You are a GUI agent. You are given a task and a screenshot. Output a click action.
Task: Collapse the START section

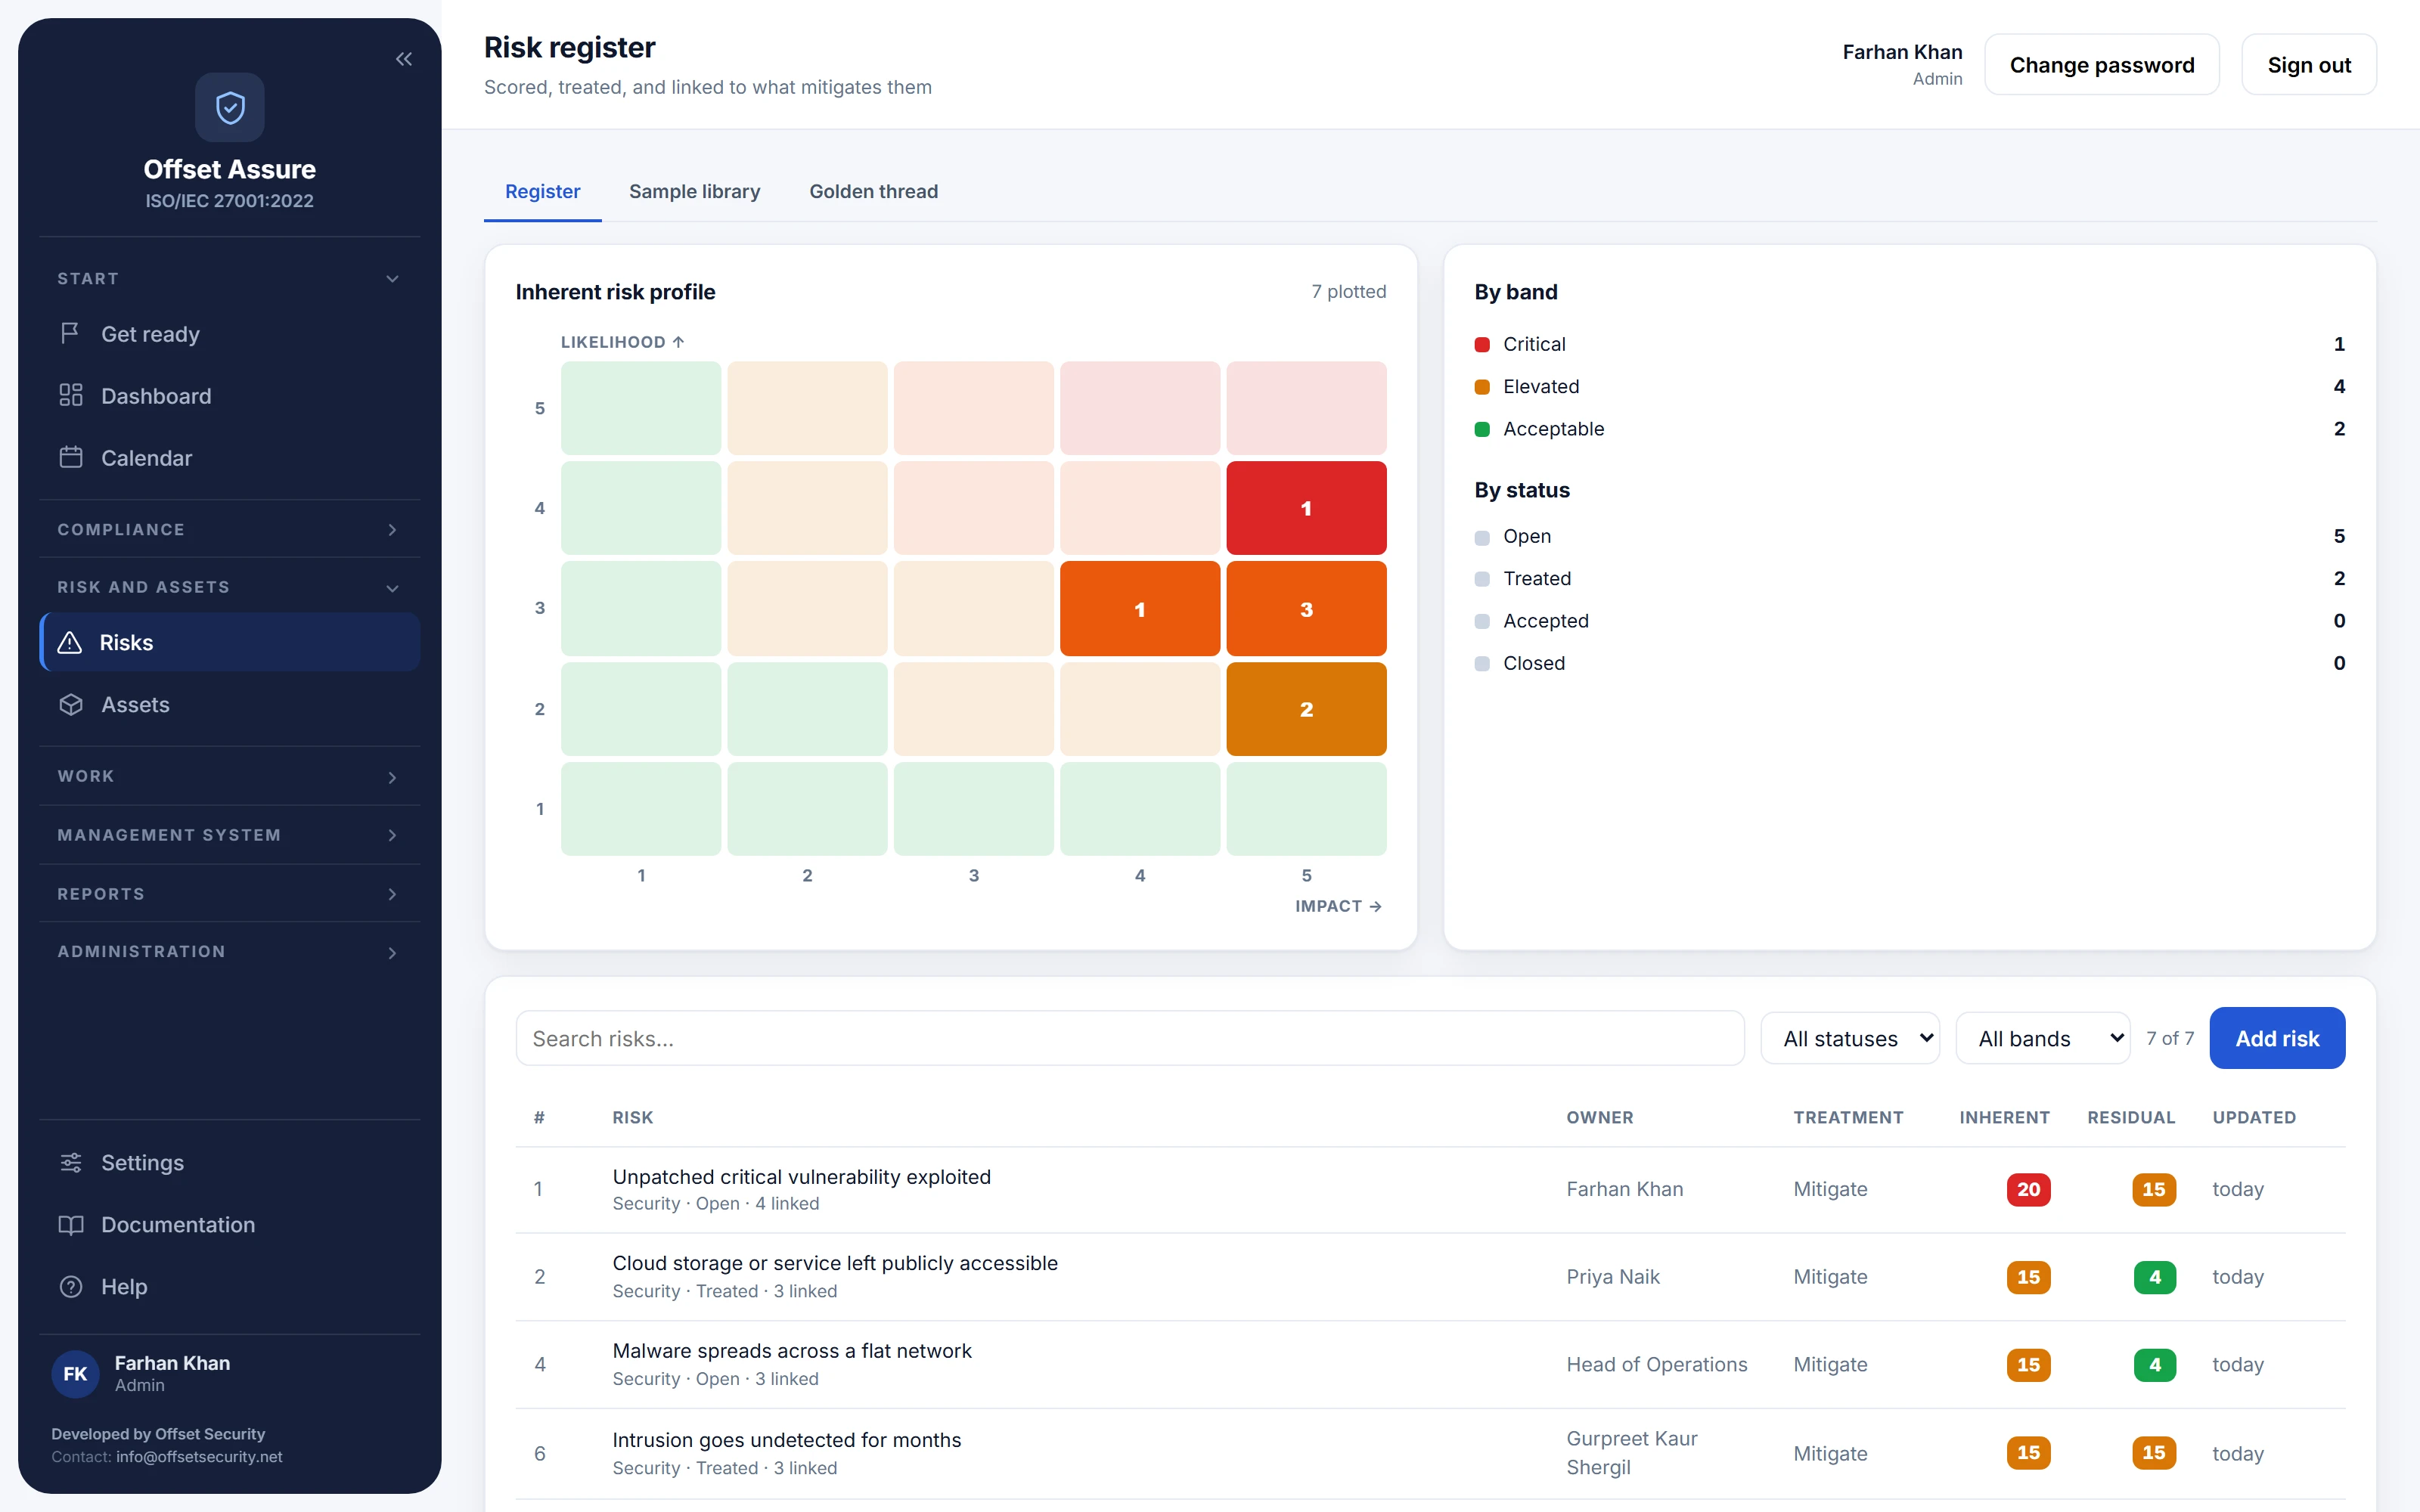coord(230,278)
